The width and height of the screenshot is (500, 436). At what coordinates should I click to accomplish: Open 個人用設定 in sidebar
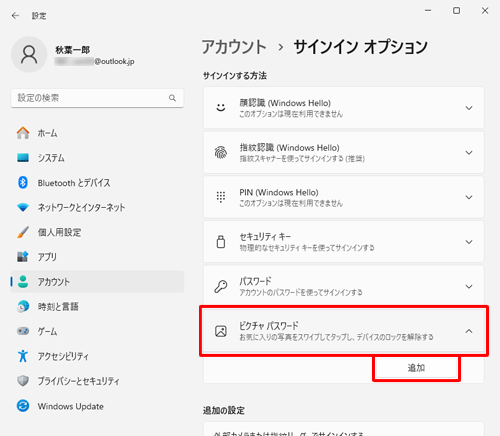pos(97,232)
